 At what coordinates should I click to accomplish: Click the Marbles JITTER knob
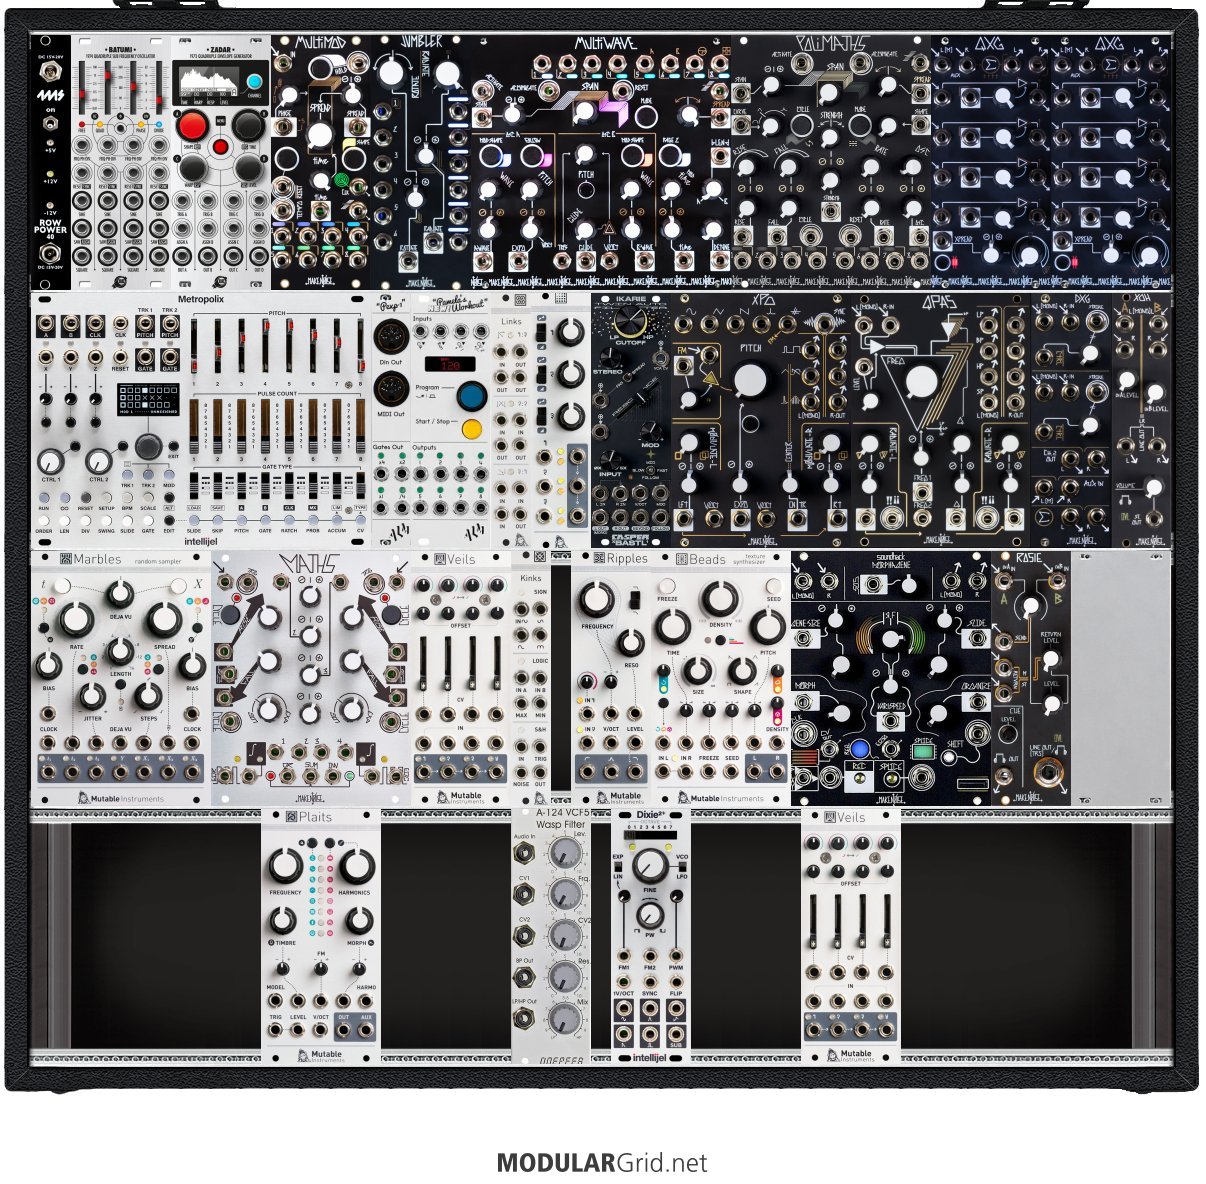[x=92, y=697]
